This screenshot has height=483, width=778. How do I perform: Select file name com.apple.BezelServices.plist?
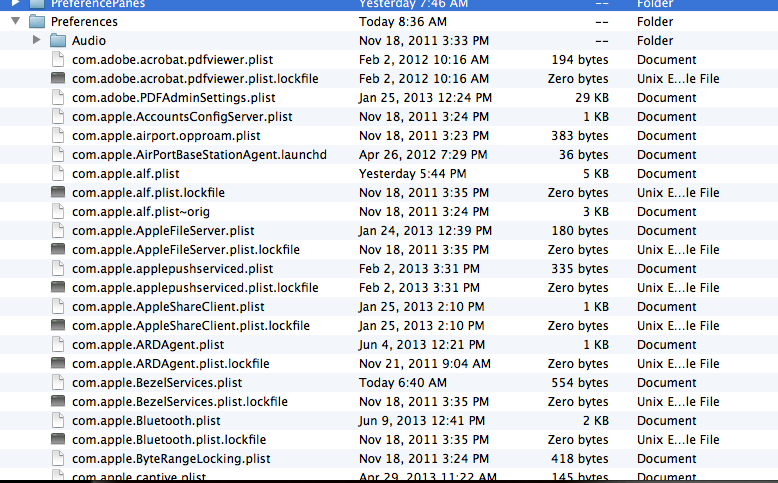click(157, 383)
